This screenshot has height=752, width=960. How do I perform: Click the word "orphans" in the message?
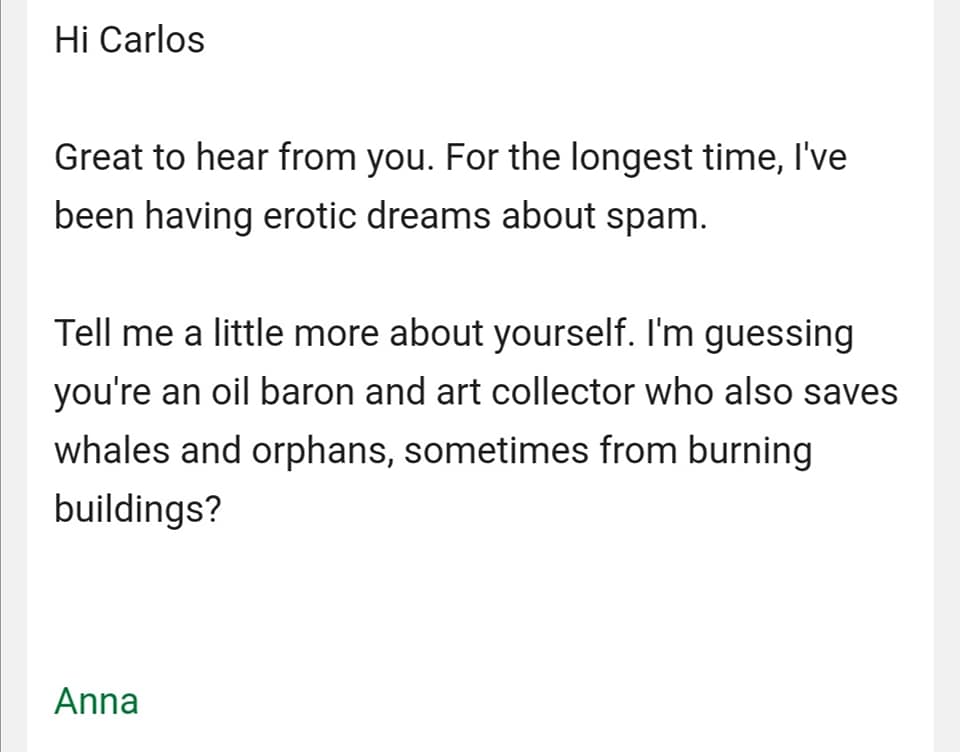tap(318, 452)
